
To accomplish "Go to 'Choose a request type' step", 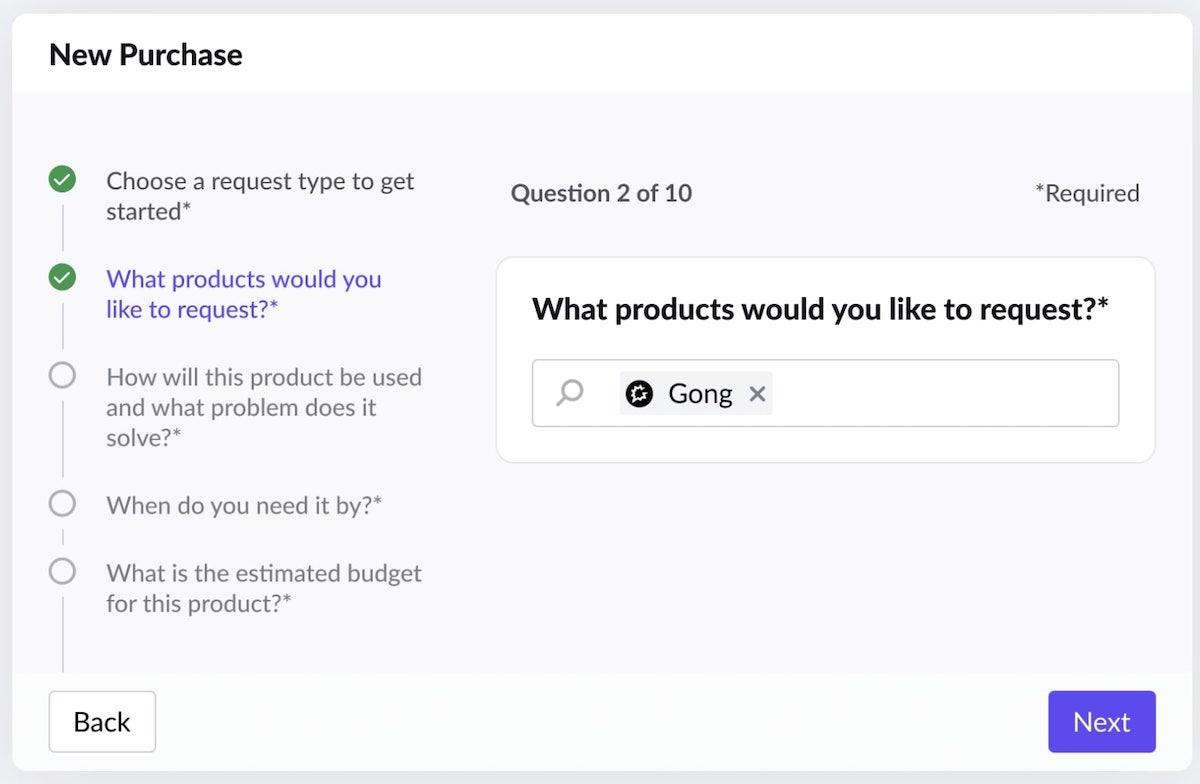I will tap(260, 196).
